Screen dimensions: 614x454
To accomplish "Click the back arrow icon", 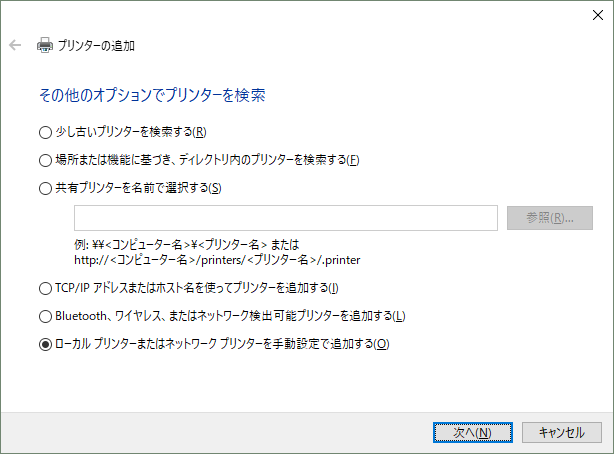I will (x=15, y=45).
